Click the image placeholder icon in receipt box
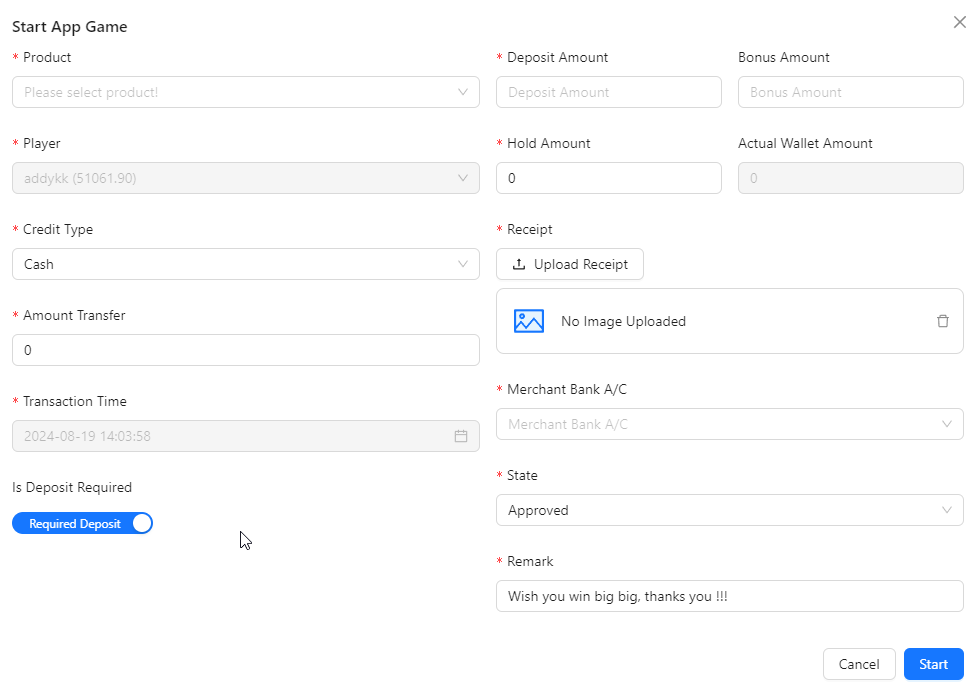Screen dimensions: 980x690 528,321
